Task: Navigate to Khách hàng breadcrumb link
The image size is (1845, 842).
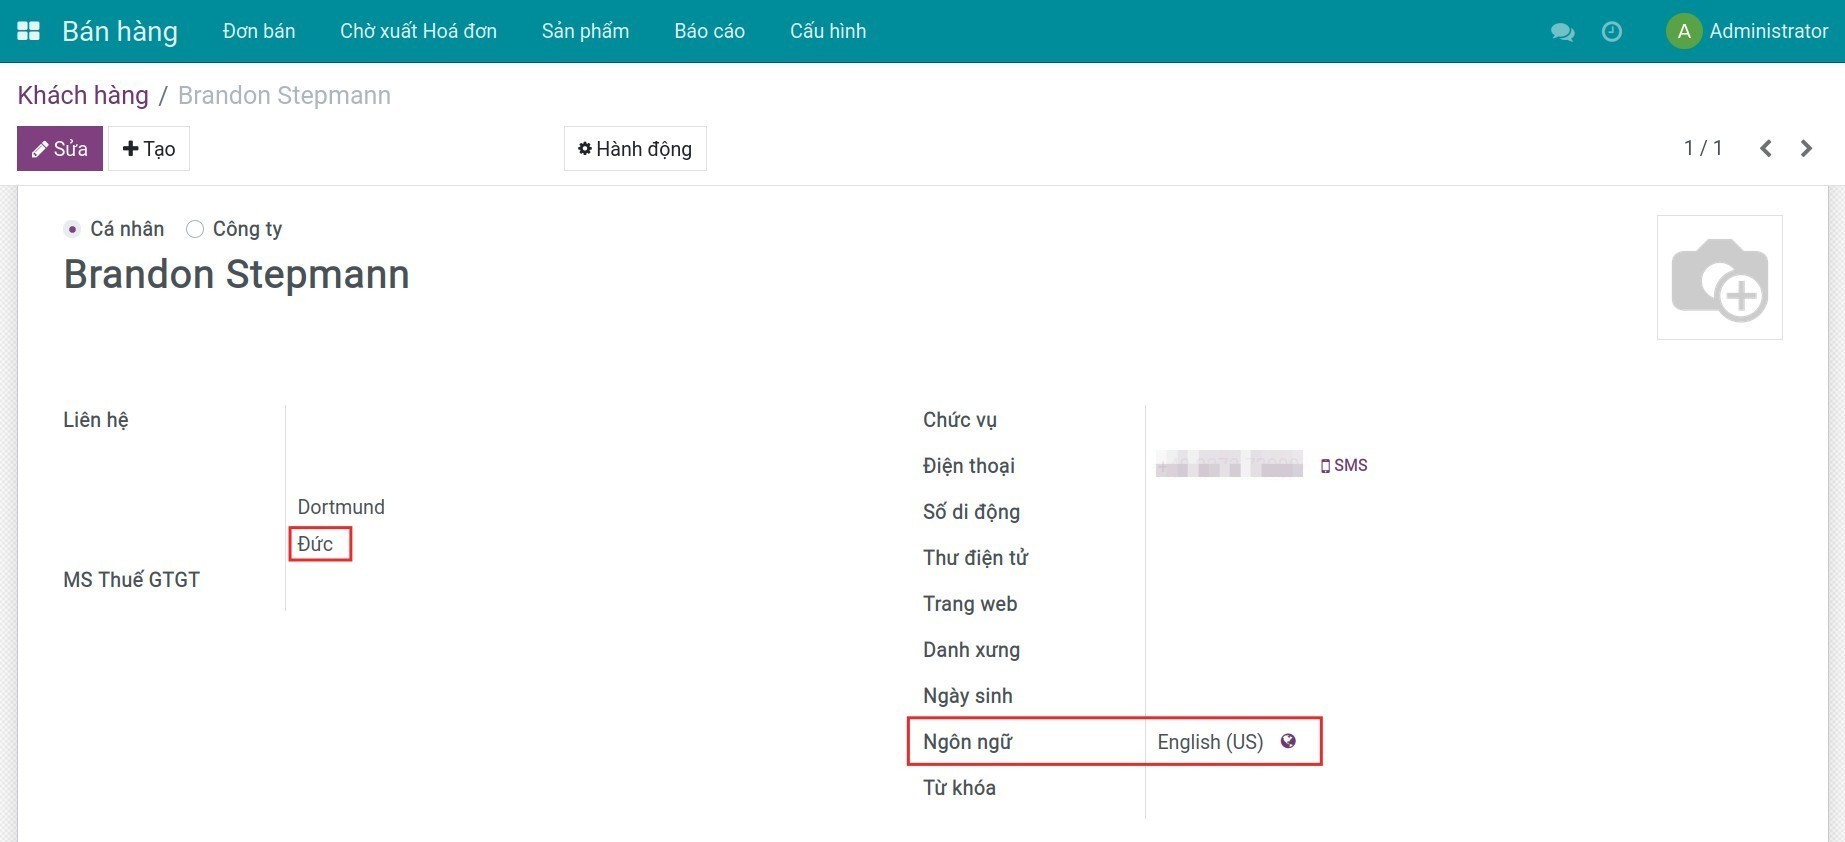Action: (x=83, y=95)
